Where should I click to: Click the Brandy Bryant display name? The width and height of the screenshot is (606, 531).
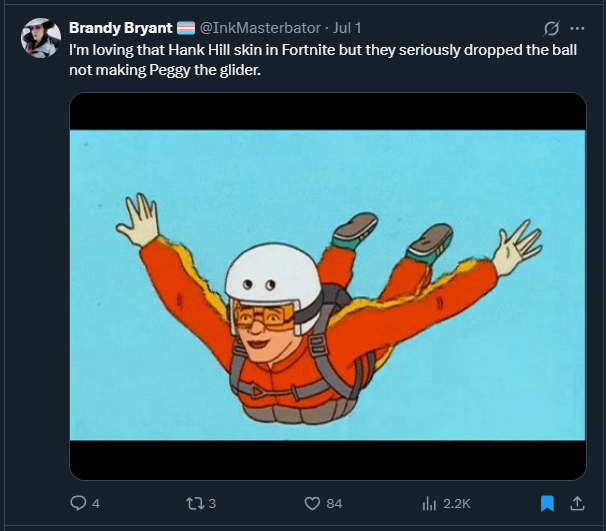[120, 28]
